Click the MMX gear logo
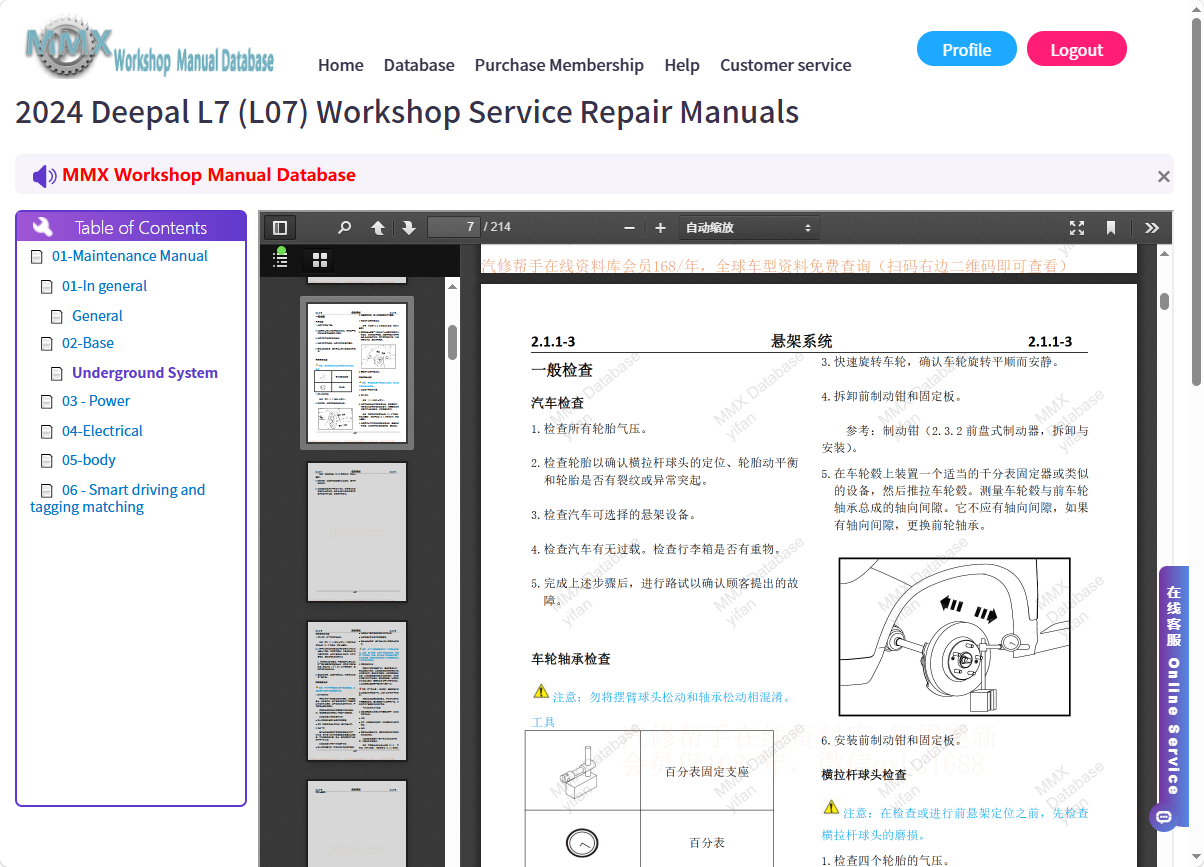This screenshot has height=867, width=1204. click(67, 47)
